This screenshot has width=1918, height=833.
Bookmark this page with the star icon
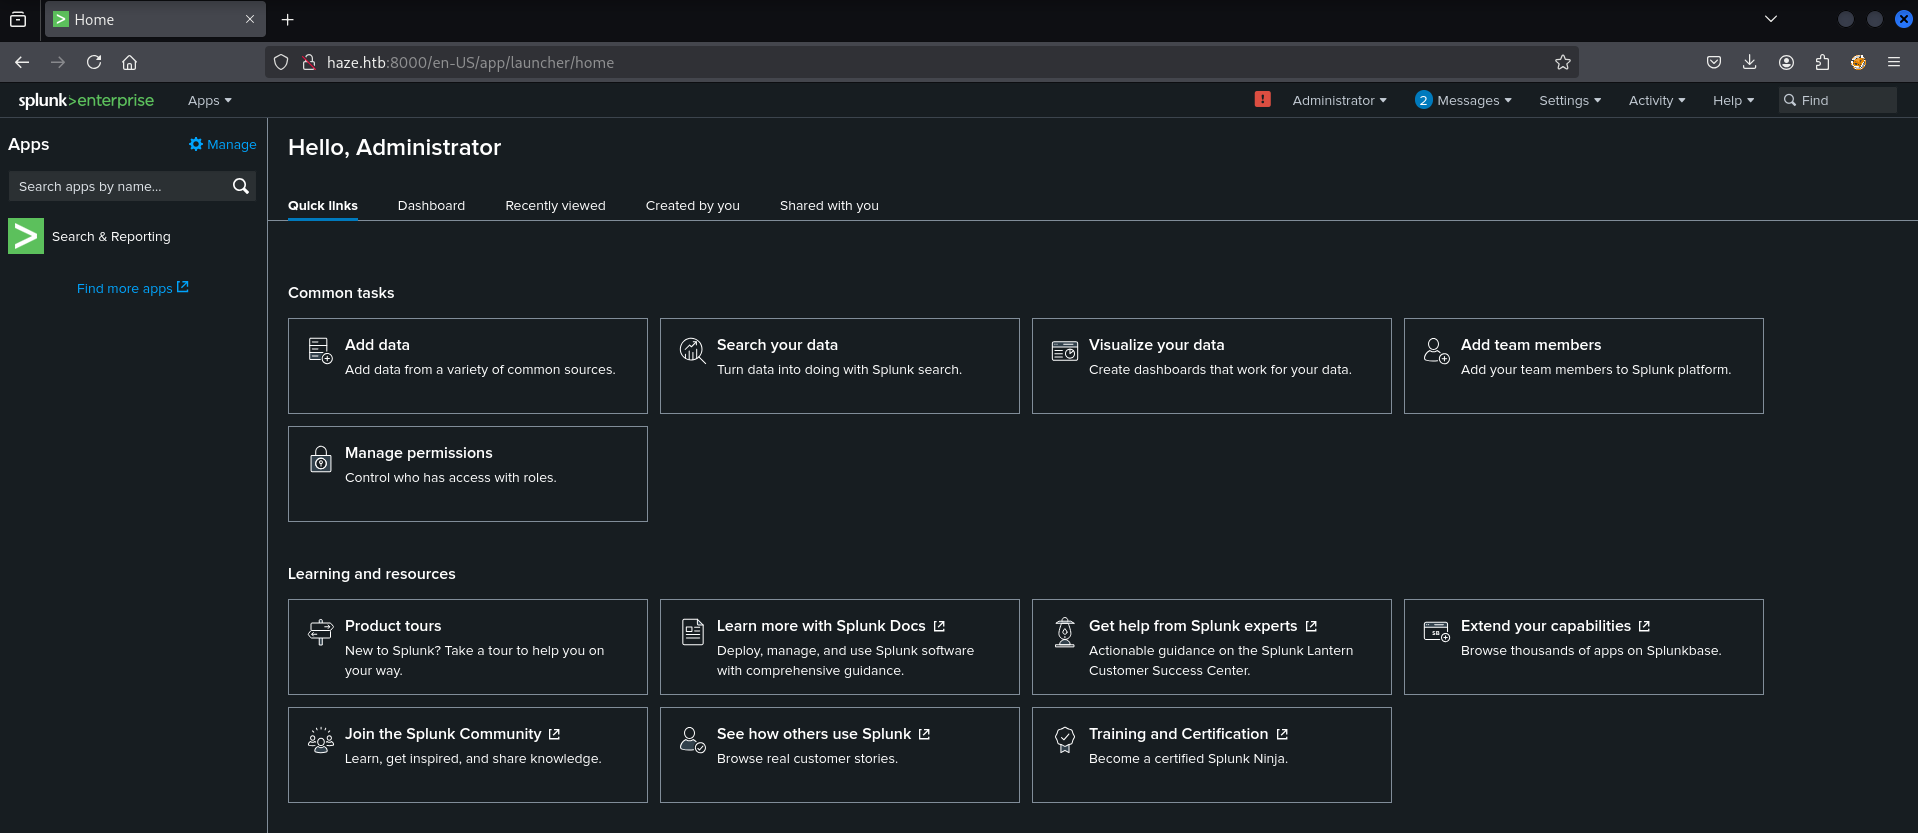tap(1562, 62)
